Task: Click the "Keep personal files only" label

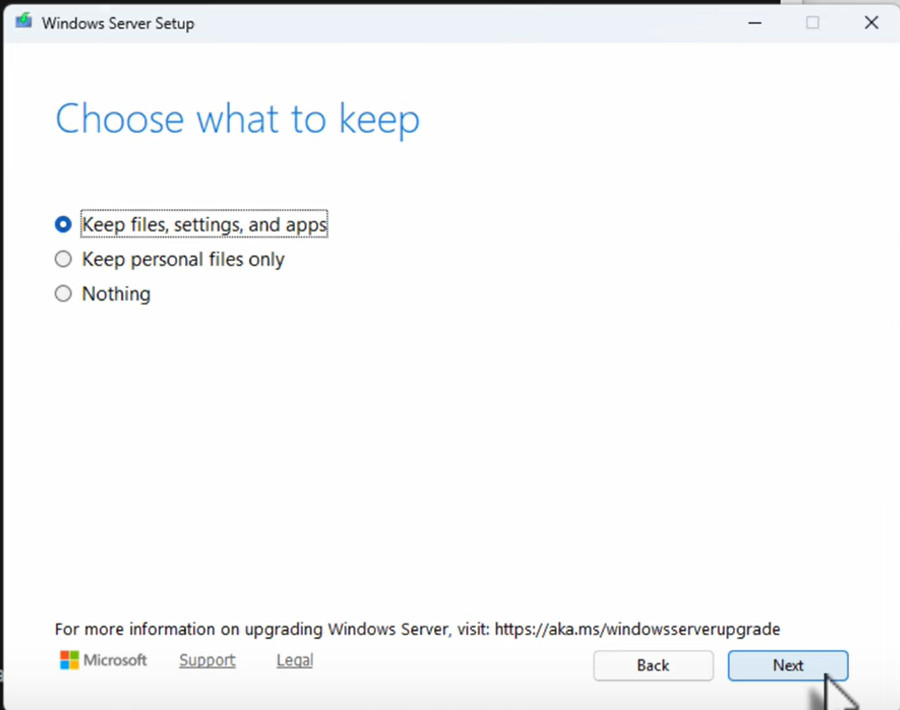Action: 183,259
